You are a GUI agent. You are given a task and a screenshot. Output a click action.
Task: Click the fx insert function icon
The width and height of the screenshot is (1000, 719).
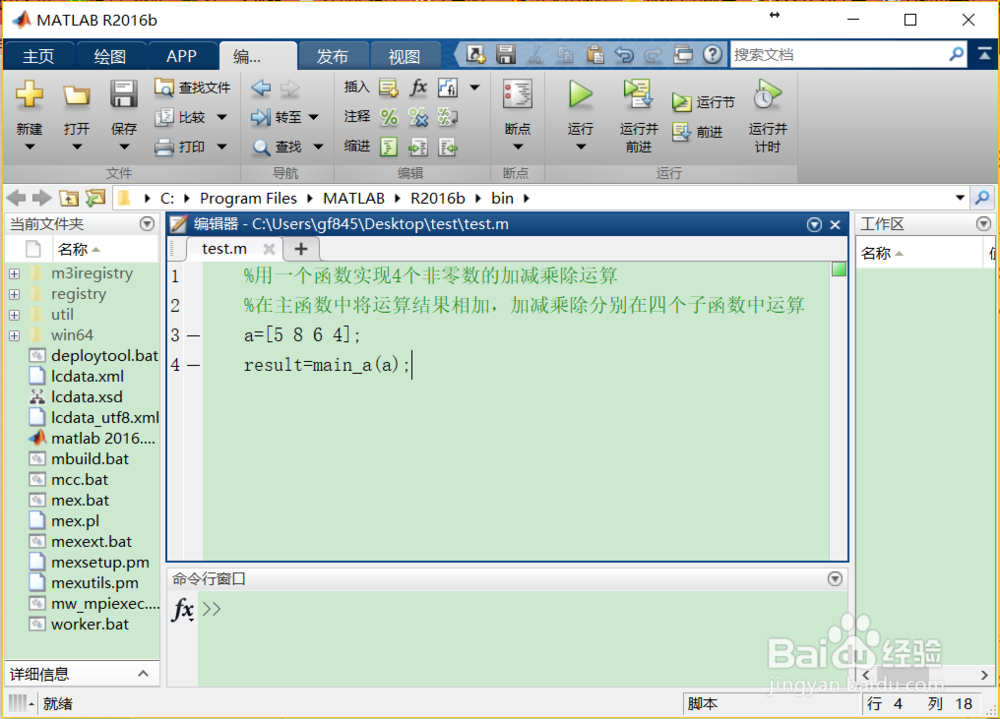tap(418, 87)
